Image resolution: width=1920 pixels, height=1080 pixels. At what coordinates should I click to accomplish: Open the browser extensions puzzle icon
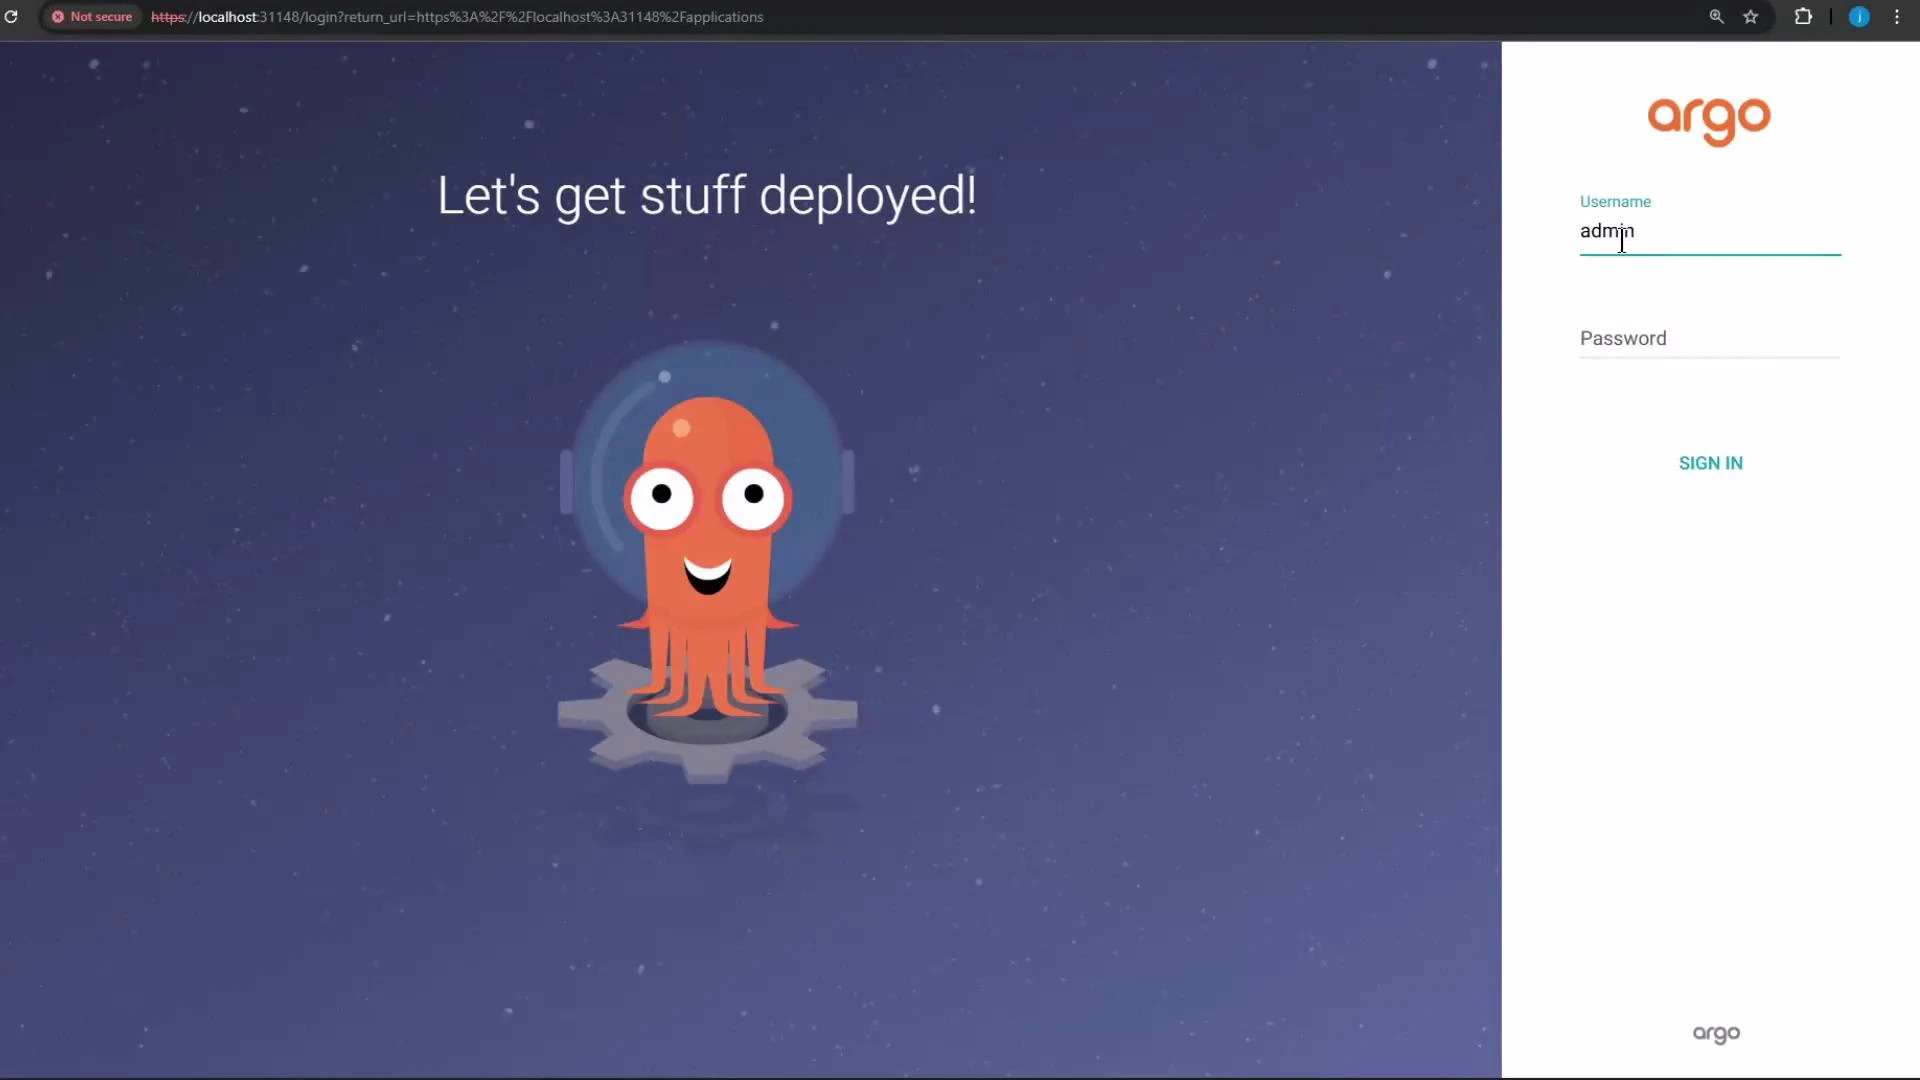point(1804,17)
